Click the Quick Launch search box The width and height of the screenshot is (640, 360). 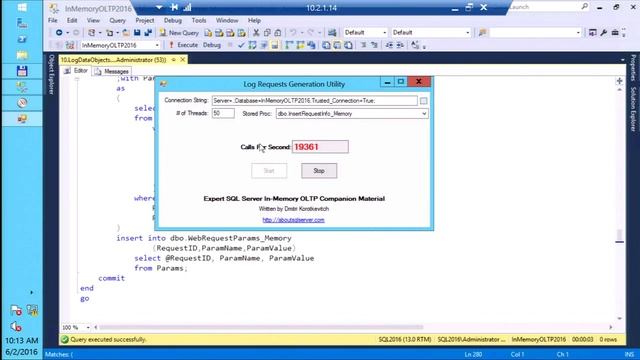(x=549, y=7)
